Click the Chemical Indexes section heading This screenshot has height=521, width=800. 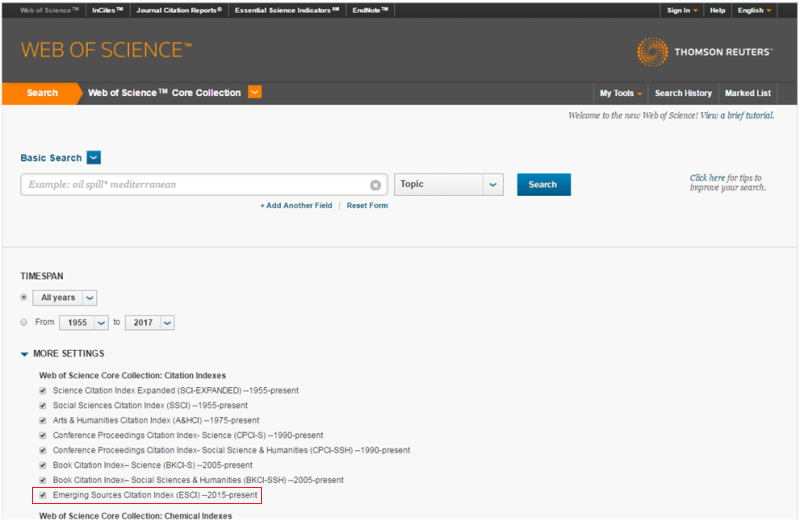click(x=136, y=516)
